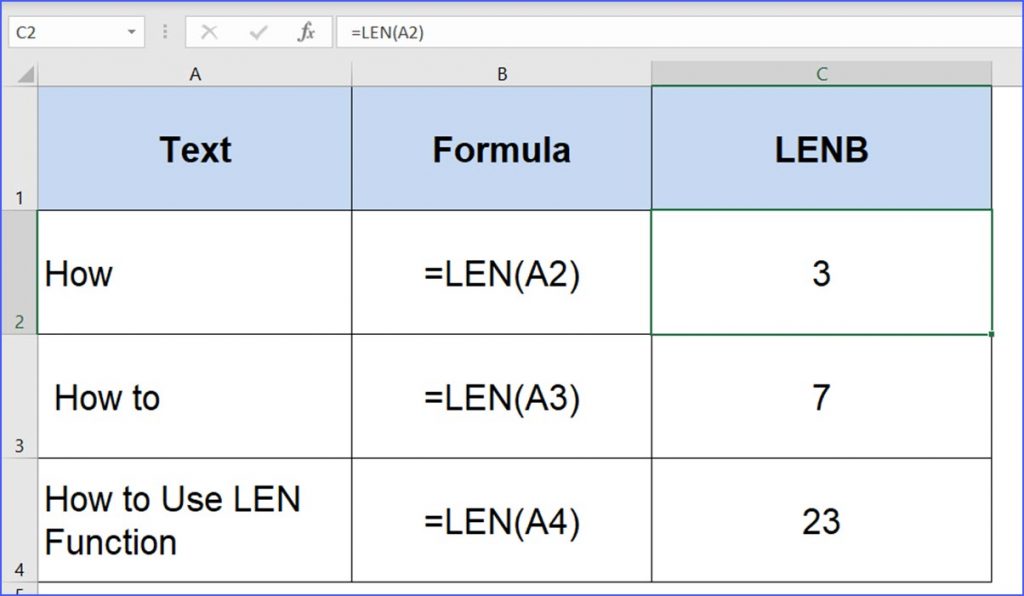Select the cell showing value 23
The image size is (1024, 596).
pyautogui.click(x=820, y=519)
